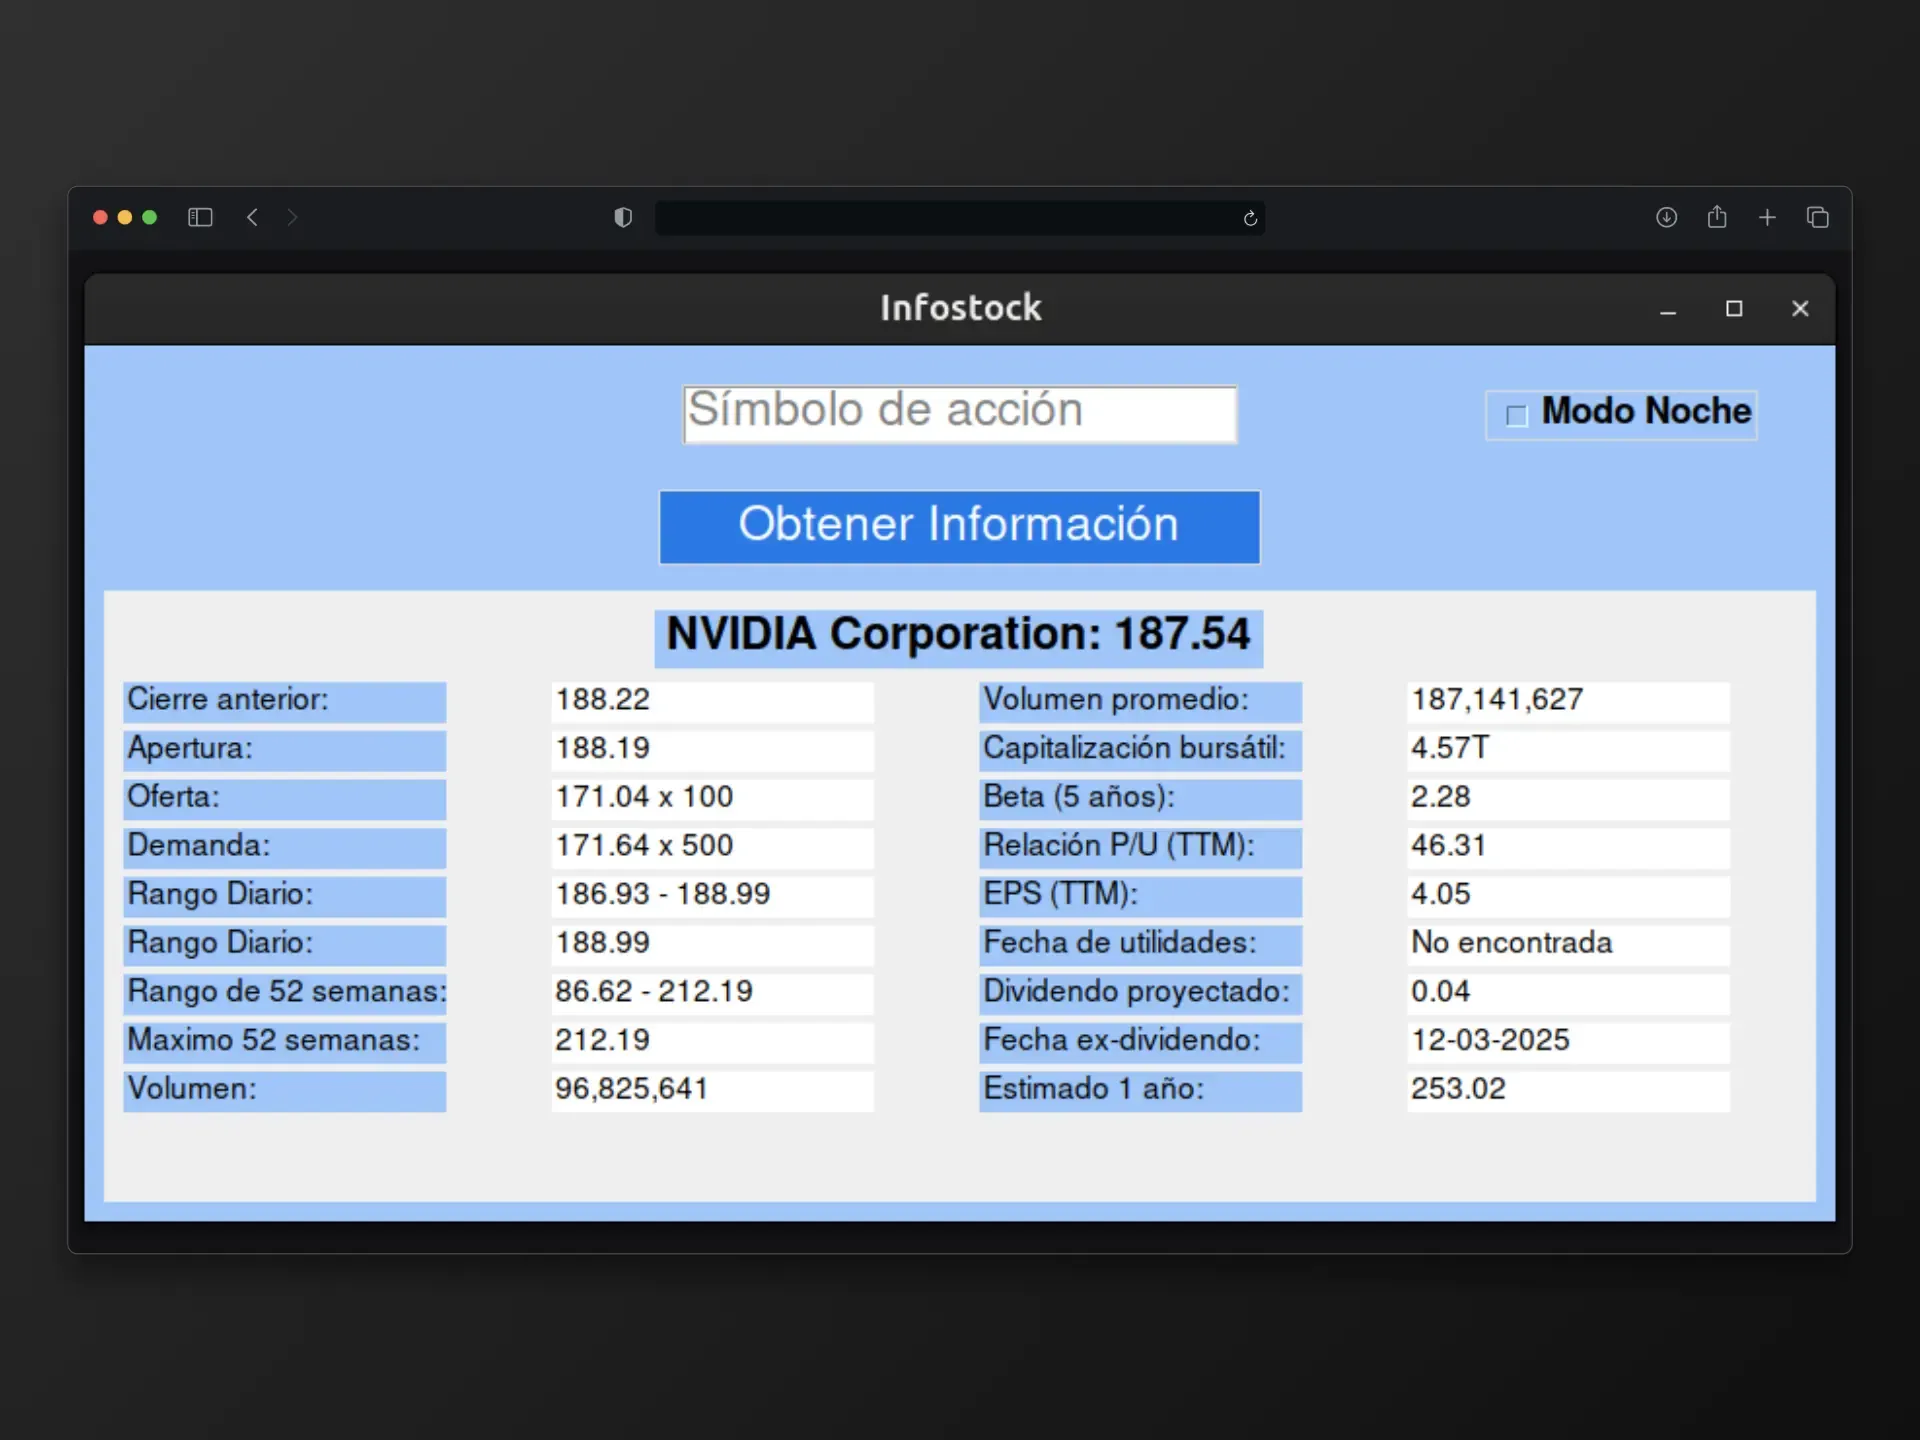The height and width of the screenshot is (1440, 1920).
Task: Click the Rango Diario label beside 186.93 - 188.99
Action: (x=284, y=896)
